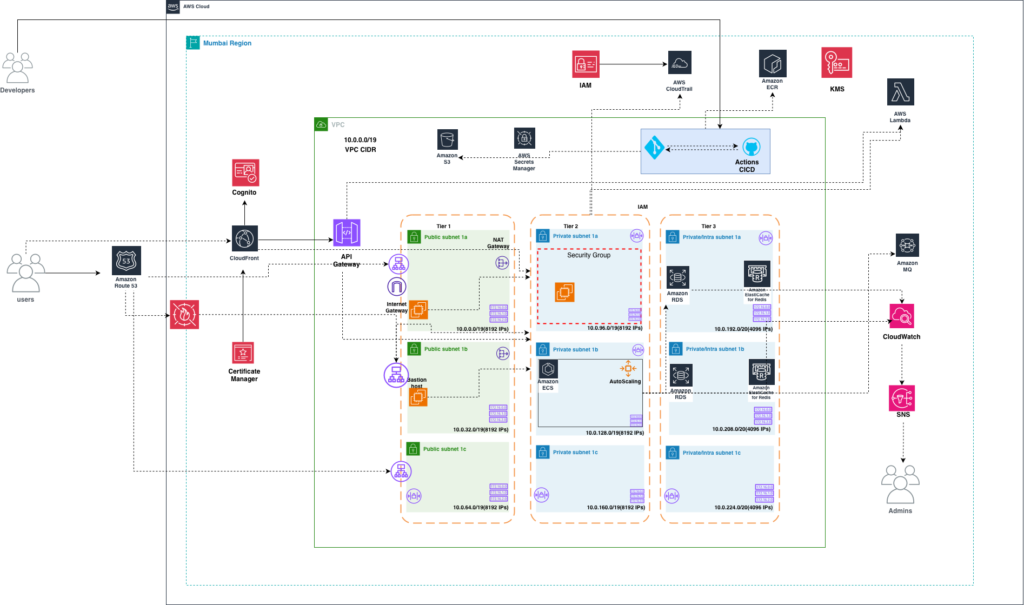This screenshot has height=605, width=1024.
Task: Select Amazon RDS in Private/Intra subnet 1b
Action: (x=680, y=375)
